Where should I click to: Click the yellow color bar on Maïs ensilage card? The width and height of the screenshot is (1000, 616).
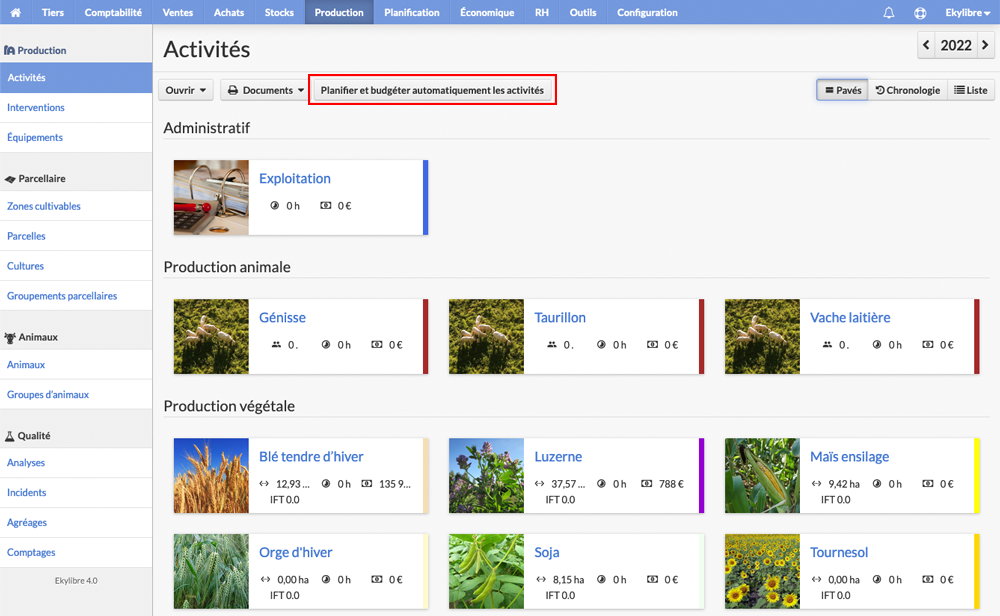976,475
